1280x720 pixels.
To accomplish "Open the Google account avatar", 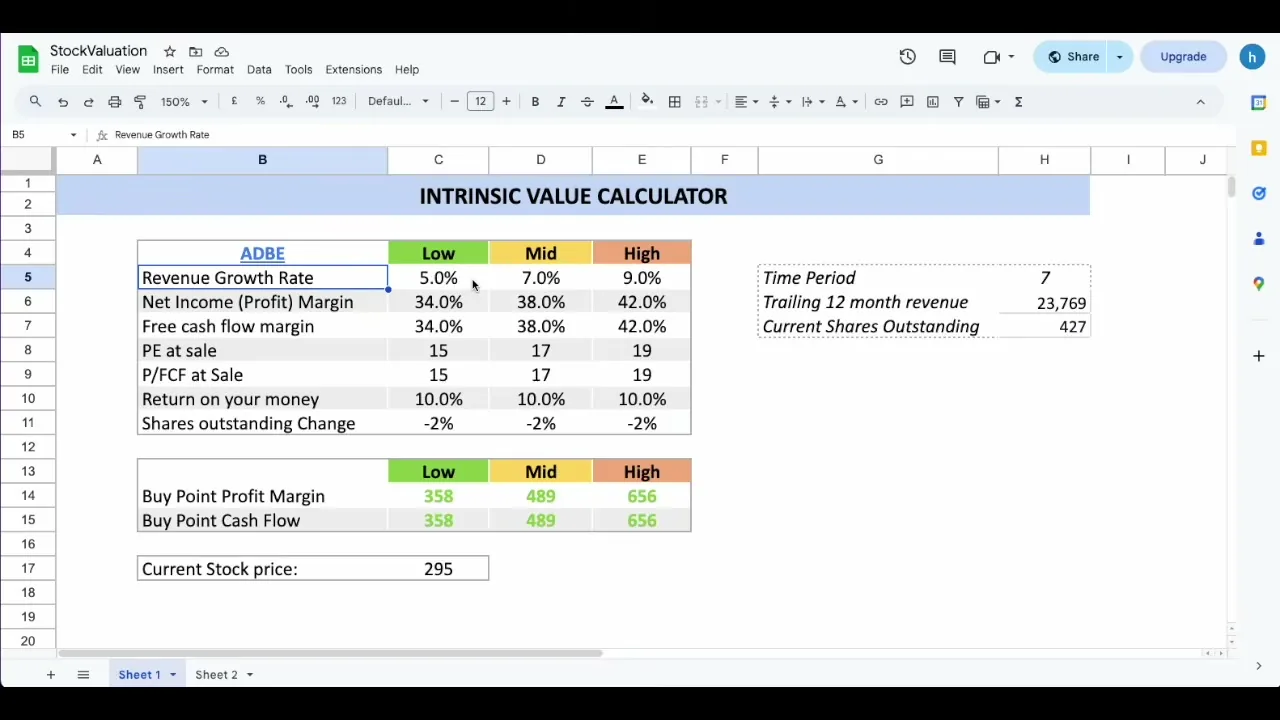I will point(1252,57).
